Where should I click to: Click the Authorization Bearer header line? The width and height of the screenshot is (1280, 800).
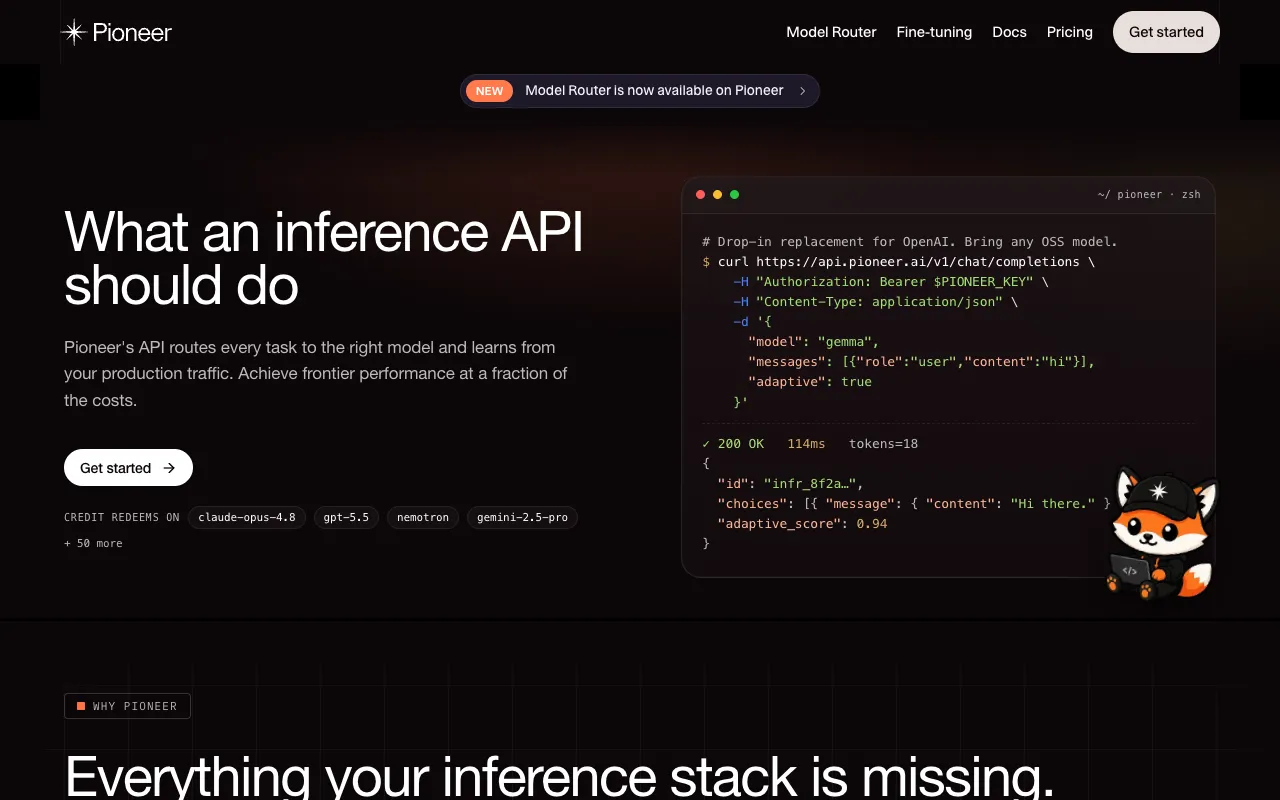890,281
